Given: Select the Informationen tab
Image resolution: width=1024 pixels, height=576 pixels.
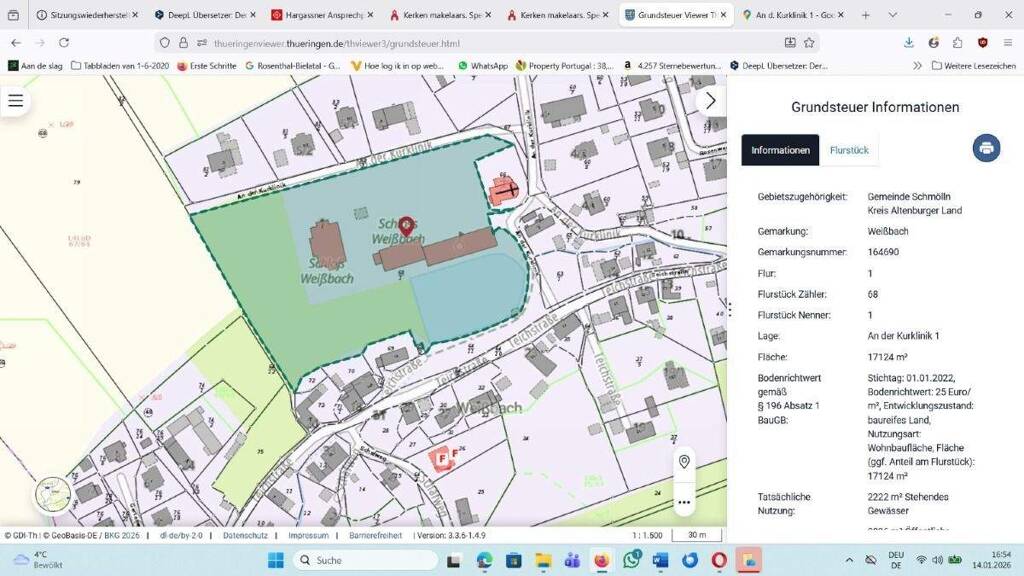Looking at the screenshot, I should [780, 150].
